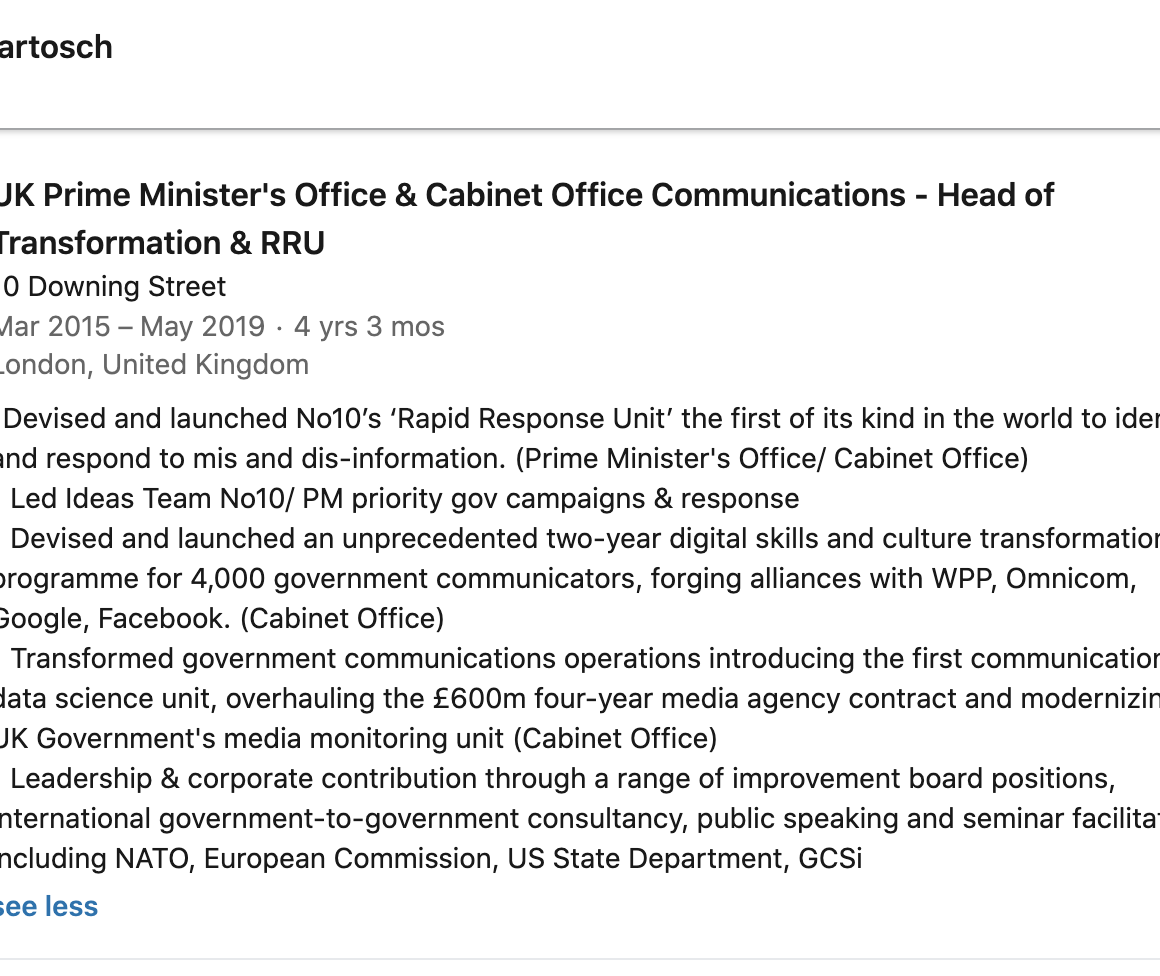
Task: Click the 'Mar 2015 – May 2019' date range
Action: [132, 327]
